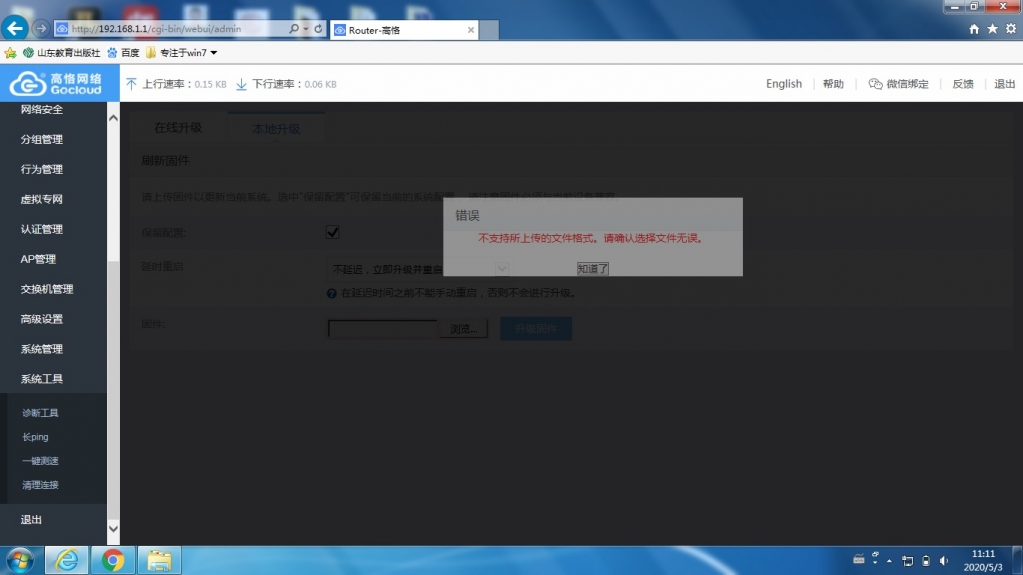Switch to 在线升级 tab

[178, 127]
